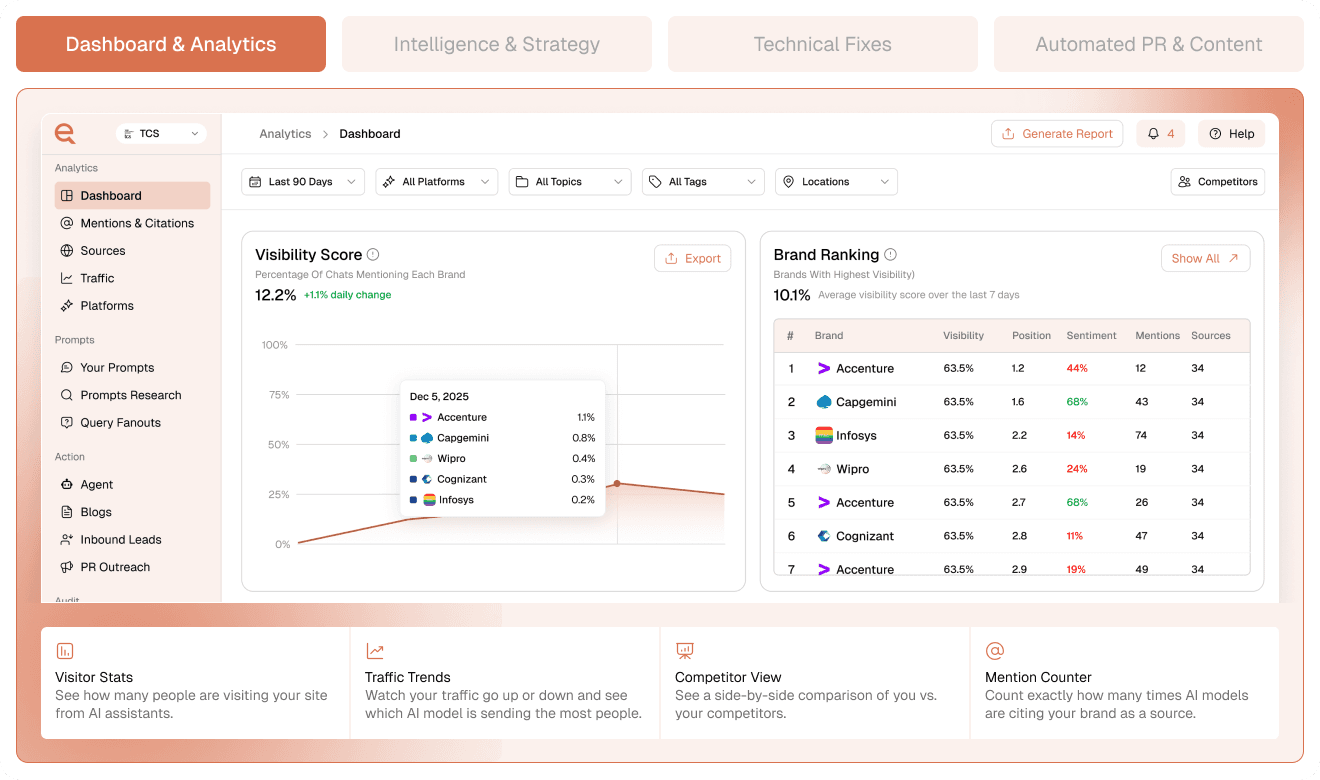Click the Help button
Screen dimensions: 1320x780
(x=1231, y=134)
